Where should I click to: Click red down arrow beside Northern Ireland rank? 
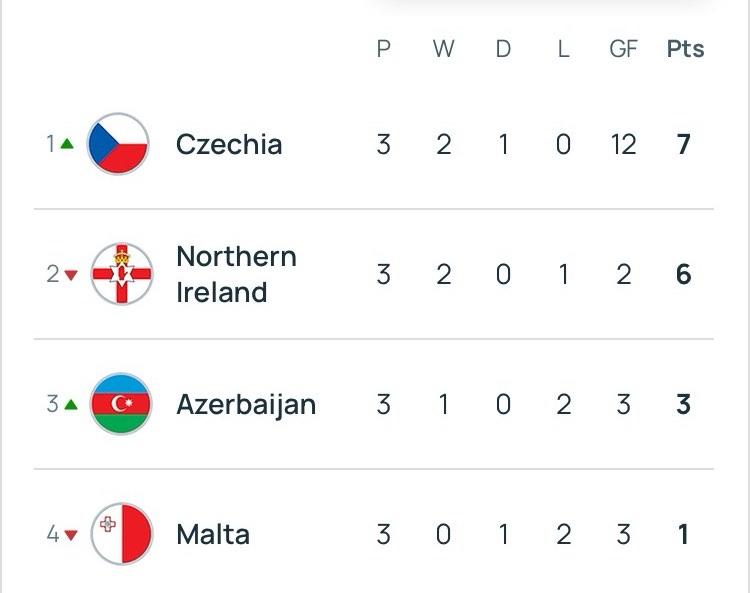70,275
